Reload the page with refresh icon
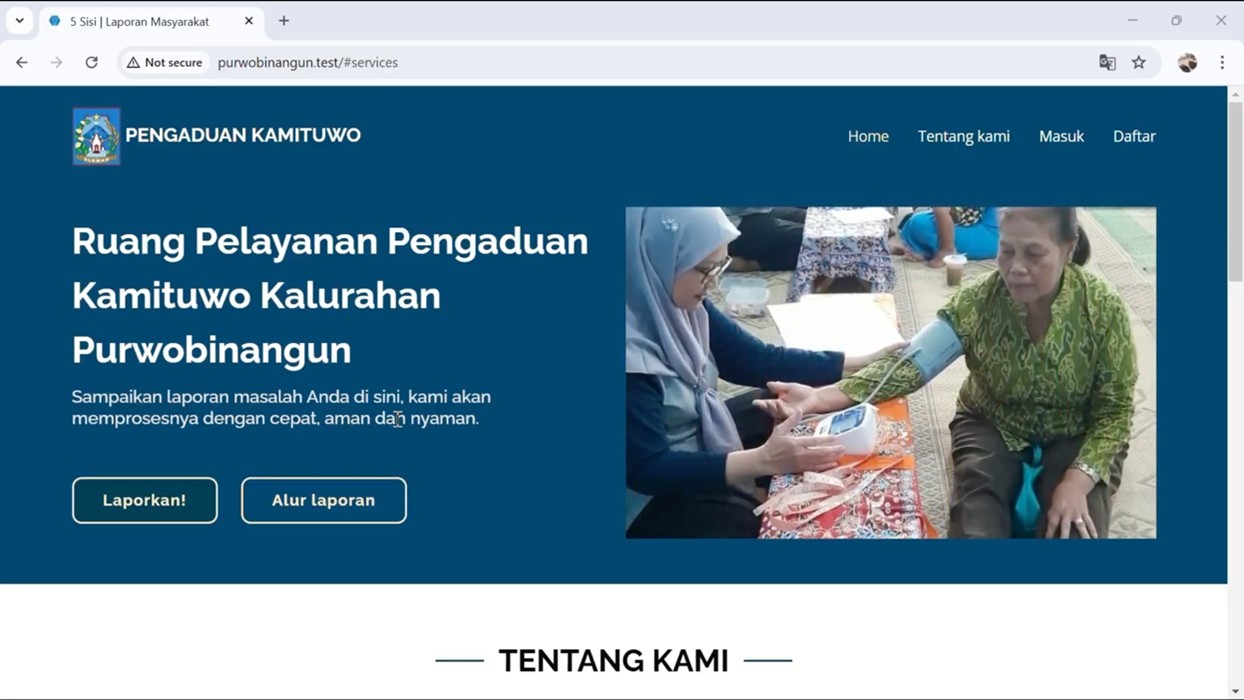The image size is (1244, 700). tap(91, 62)
